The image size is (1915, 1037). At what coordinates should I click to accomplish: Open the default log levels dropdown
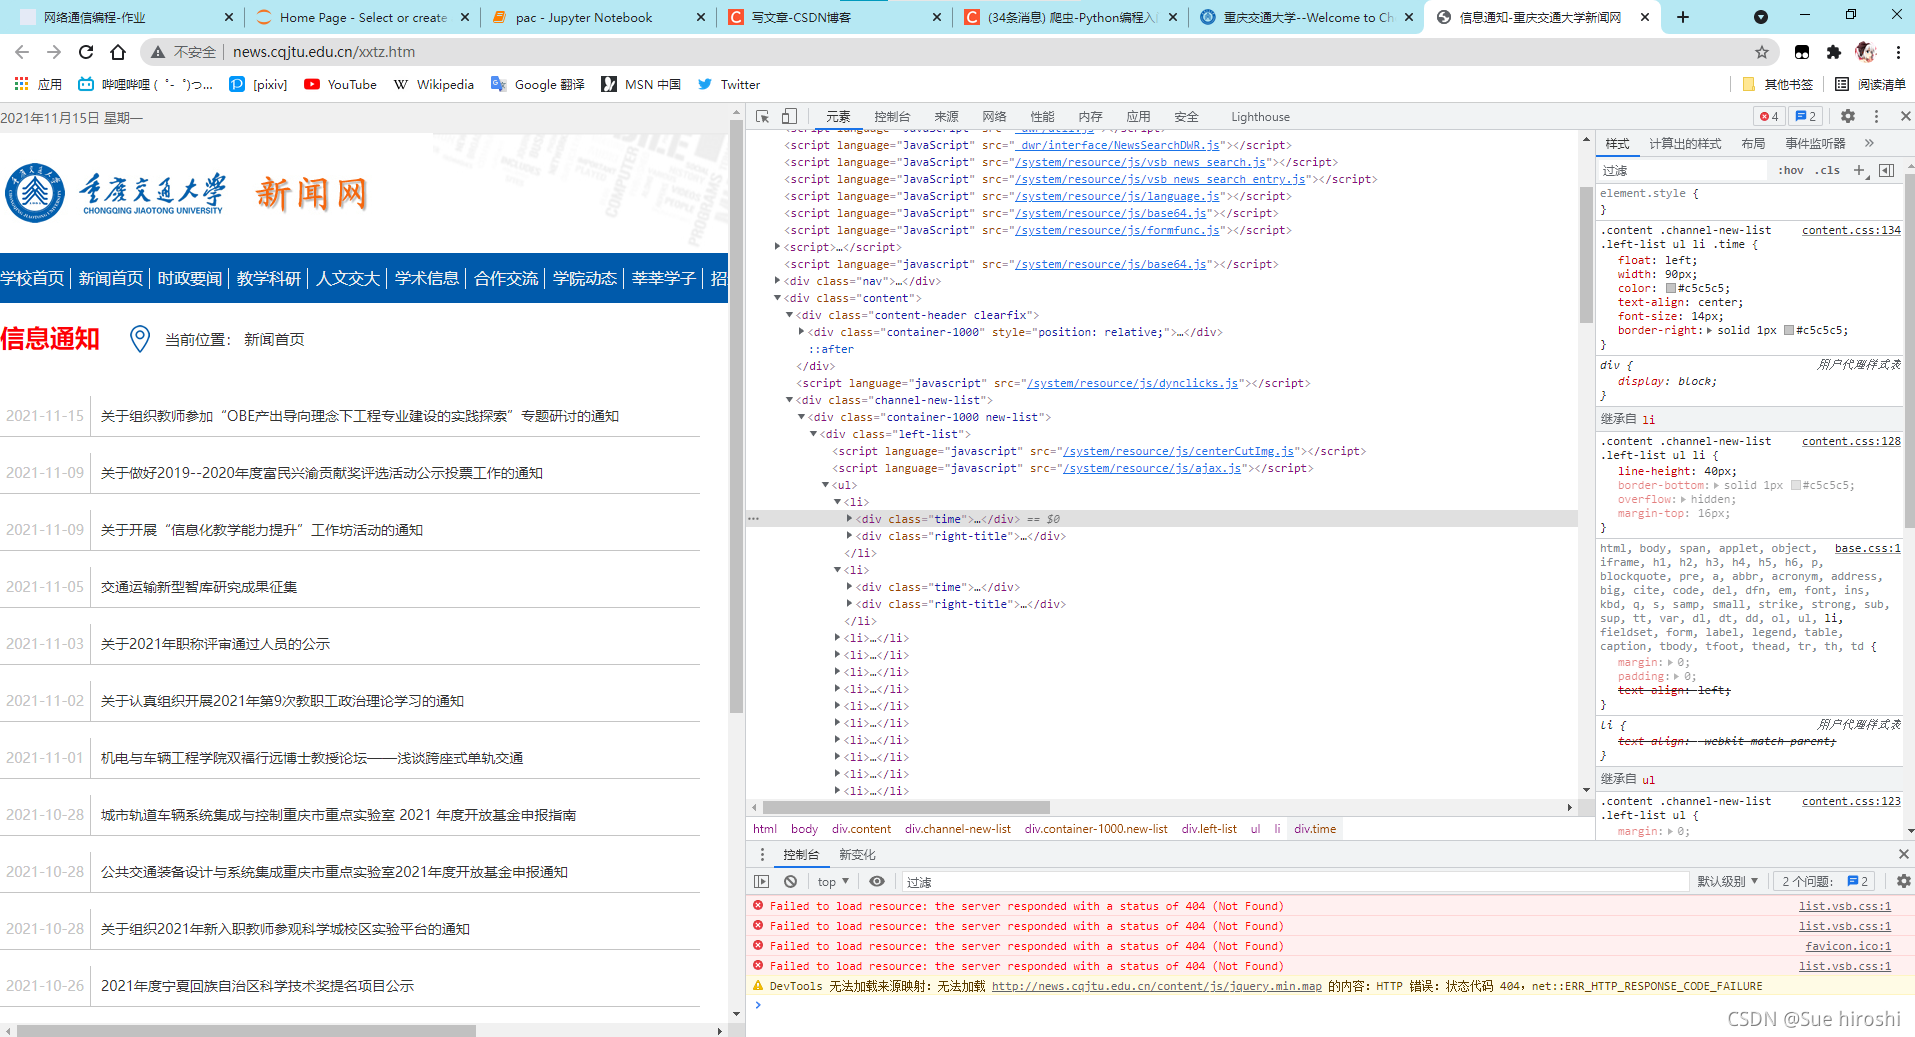pos(1728,881)
